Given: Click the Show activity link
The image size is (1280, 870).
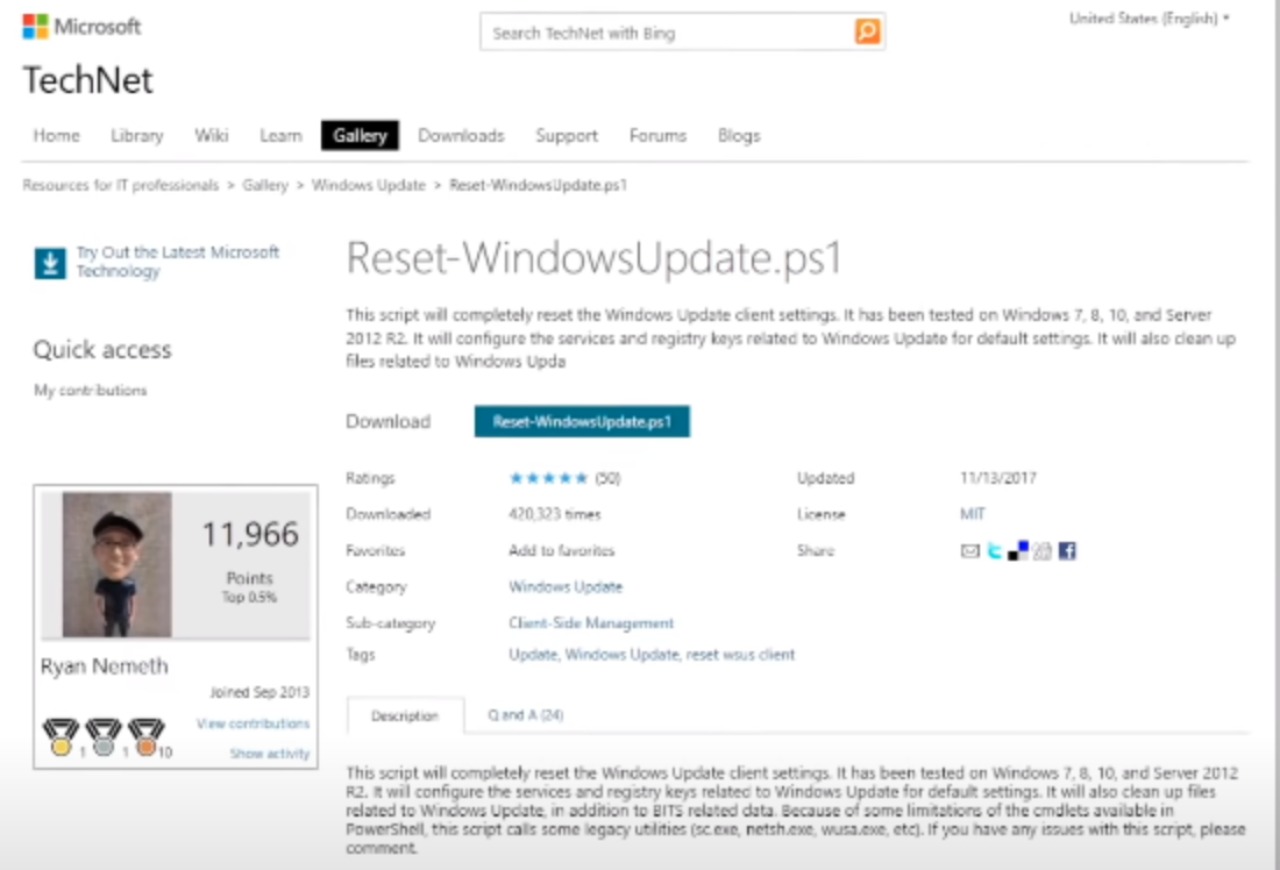Looking at the screenshot, I should 270,753.
